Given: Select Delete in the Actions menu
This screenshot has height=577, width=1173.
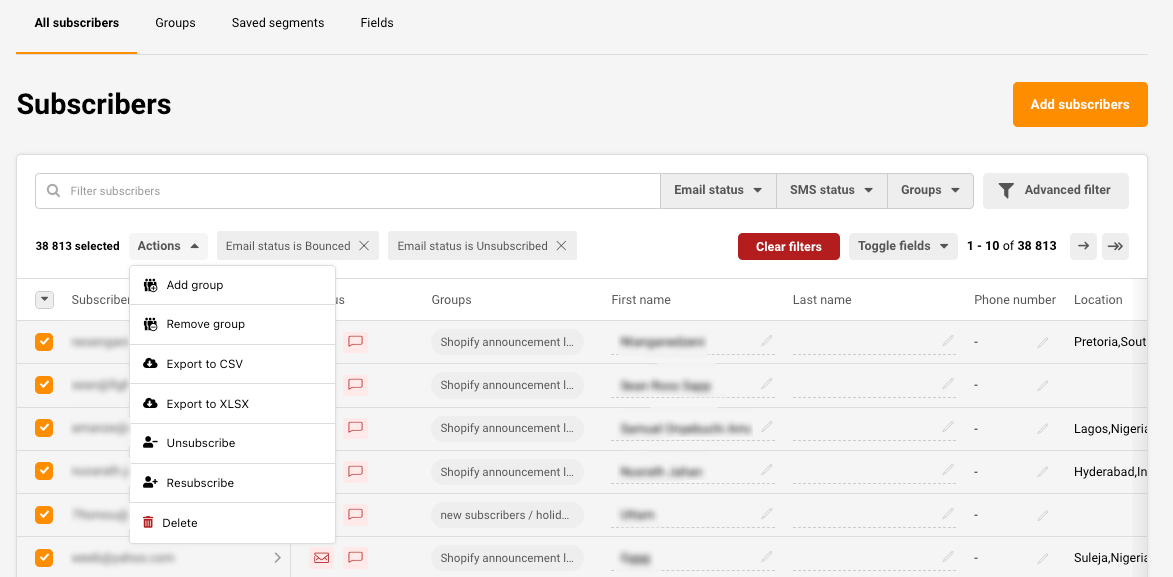Looking at the screenshot, I should coord(180,523).
